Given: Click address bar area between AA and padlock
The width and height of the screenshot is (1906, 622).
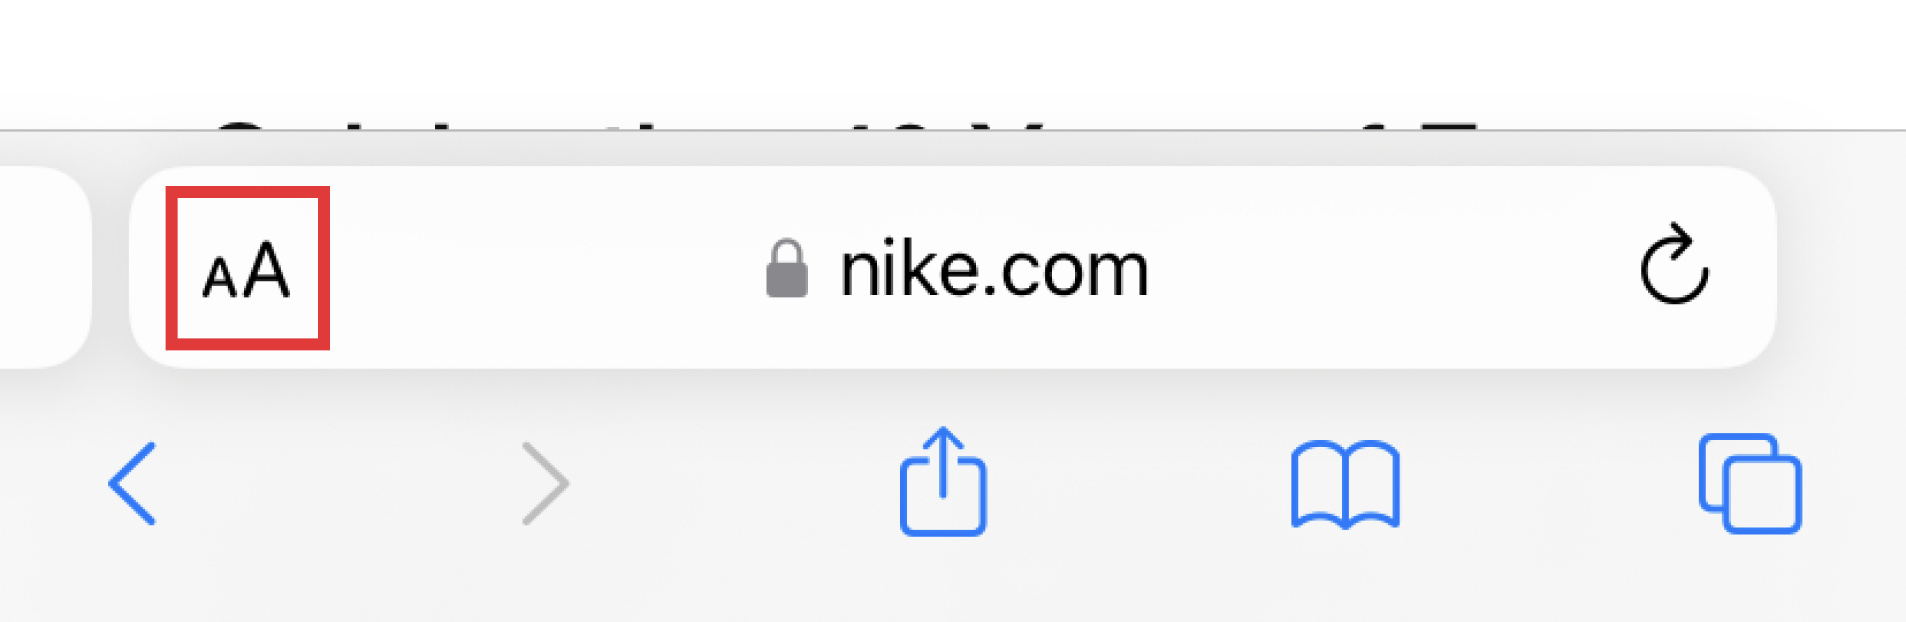Looking at the screenshot, I should tap(545, 268).
